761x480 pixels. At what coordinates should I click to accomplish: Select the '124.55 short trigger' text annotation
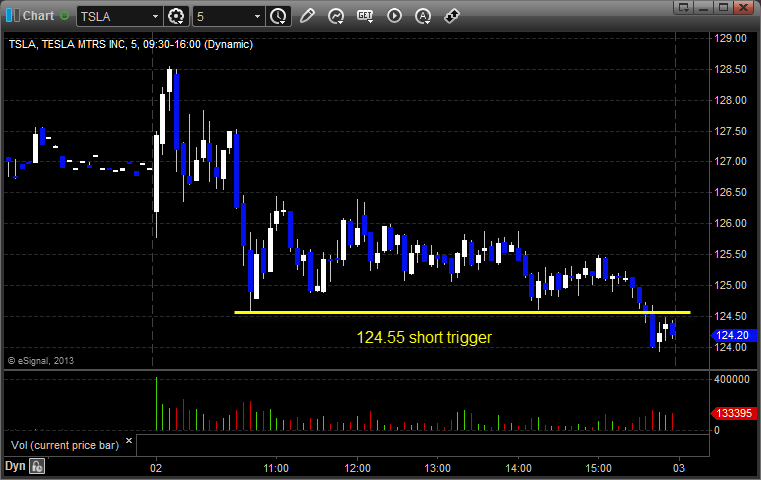424,337
